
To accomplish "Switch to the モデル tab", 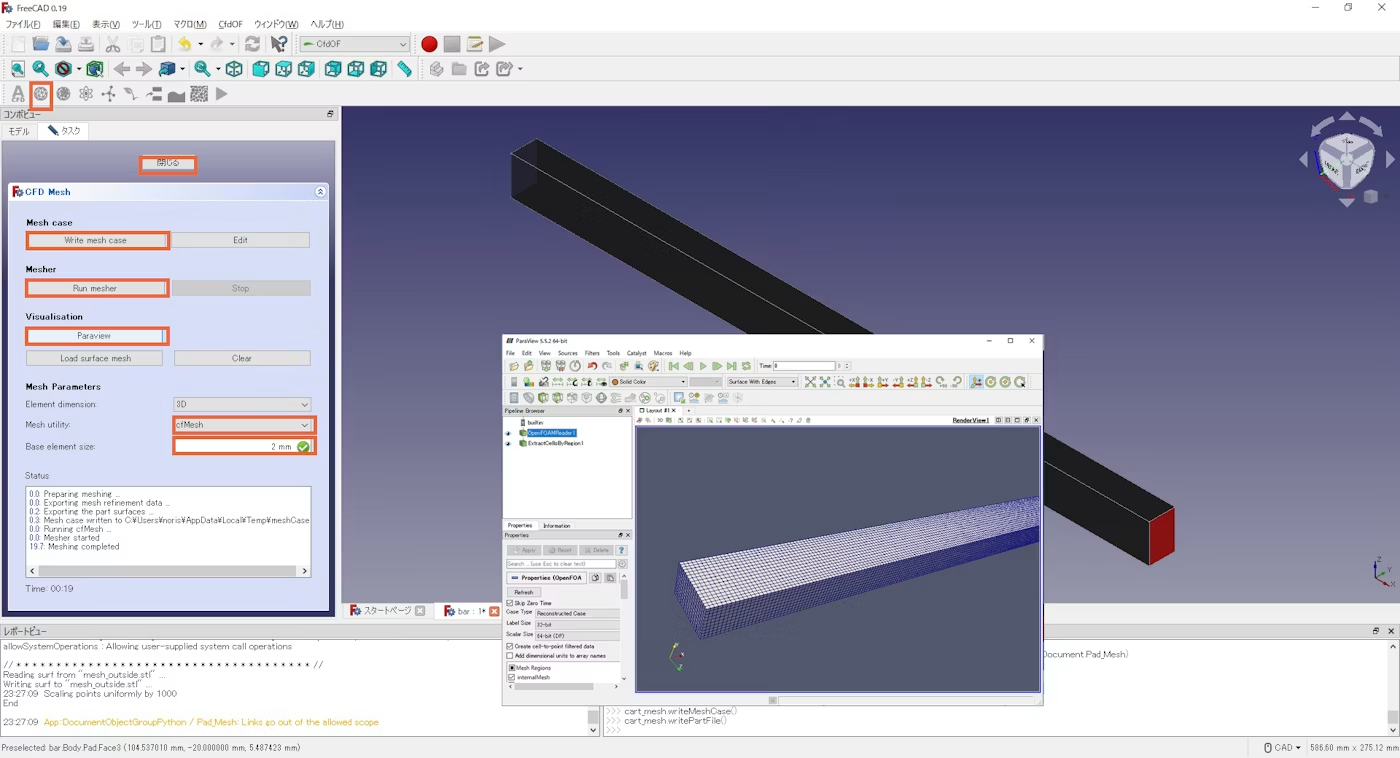I will pos(19,131).
